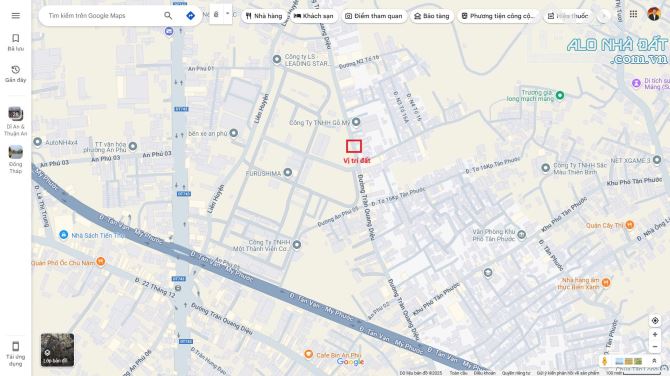Screen dimensions: 670x376
Task: Zoom out with the minus button
Action: click(655, 347)
